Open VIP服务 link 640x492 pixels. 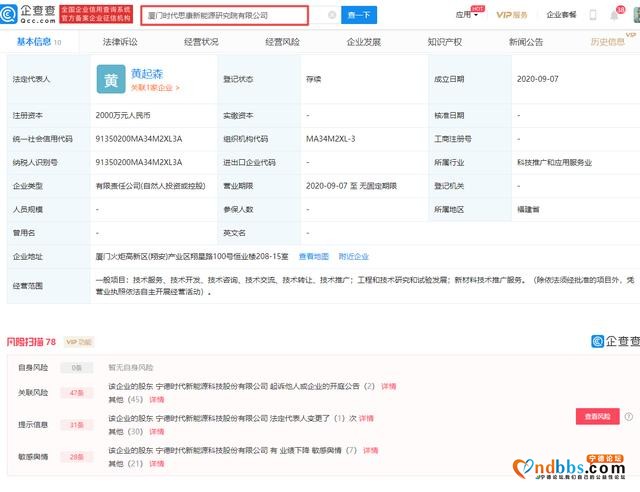point(512,15)
